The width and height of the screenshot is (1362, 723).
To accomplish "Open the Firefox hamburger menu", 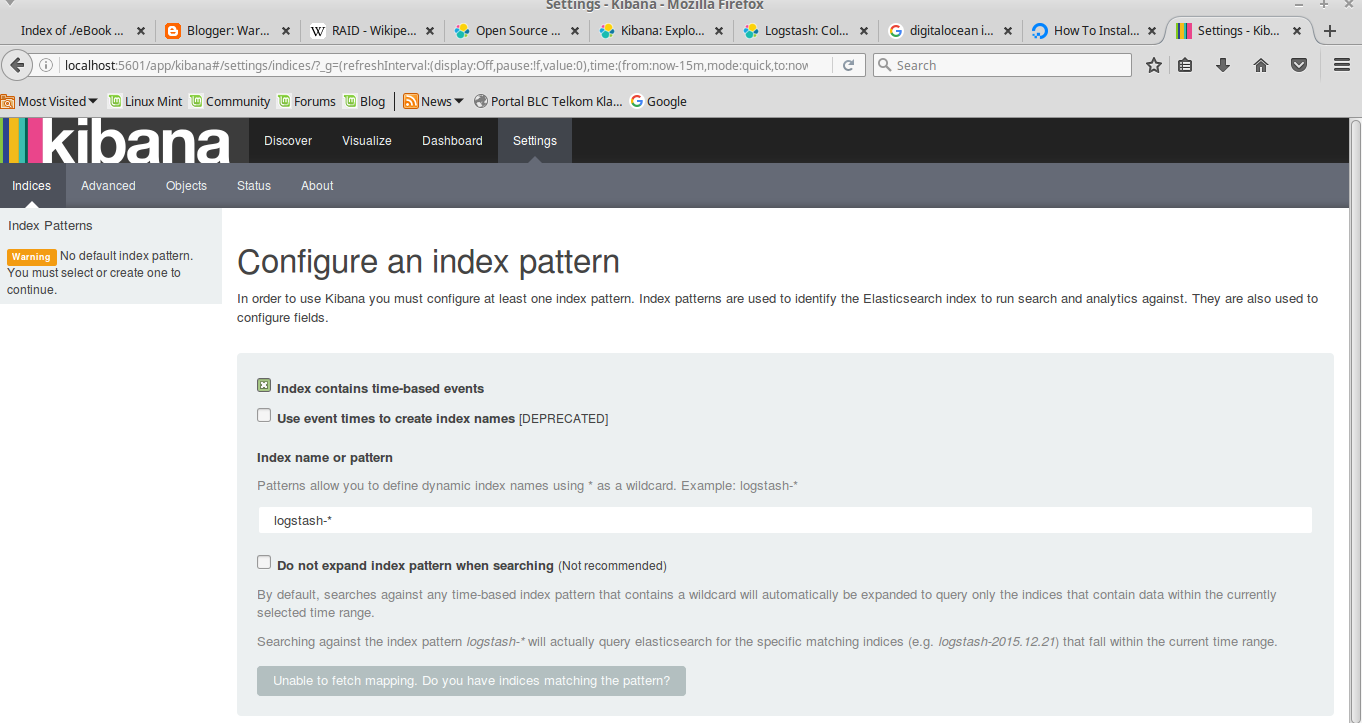I will 1340,64.
